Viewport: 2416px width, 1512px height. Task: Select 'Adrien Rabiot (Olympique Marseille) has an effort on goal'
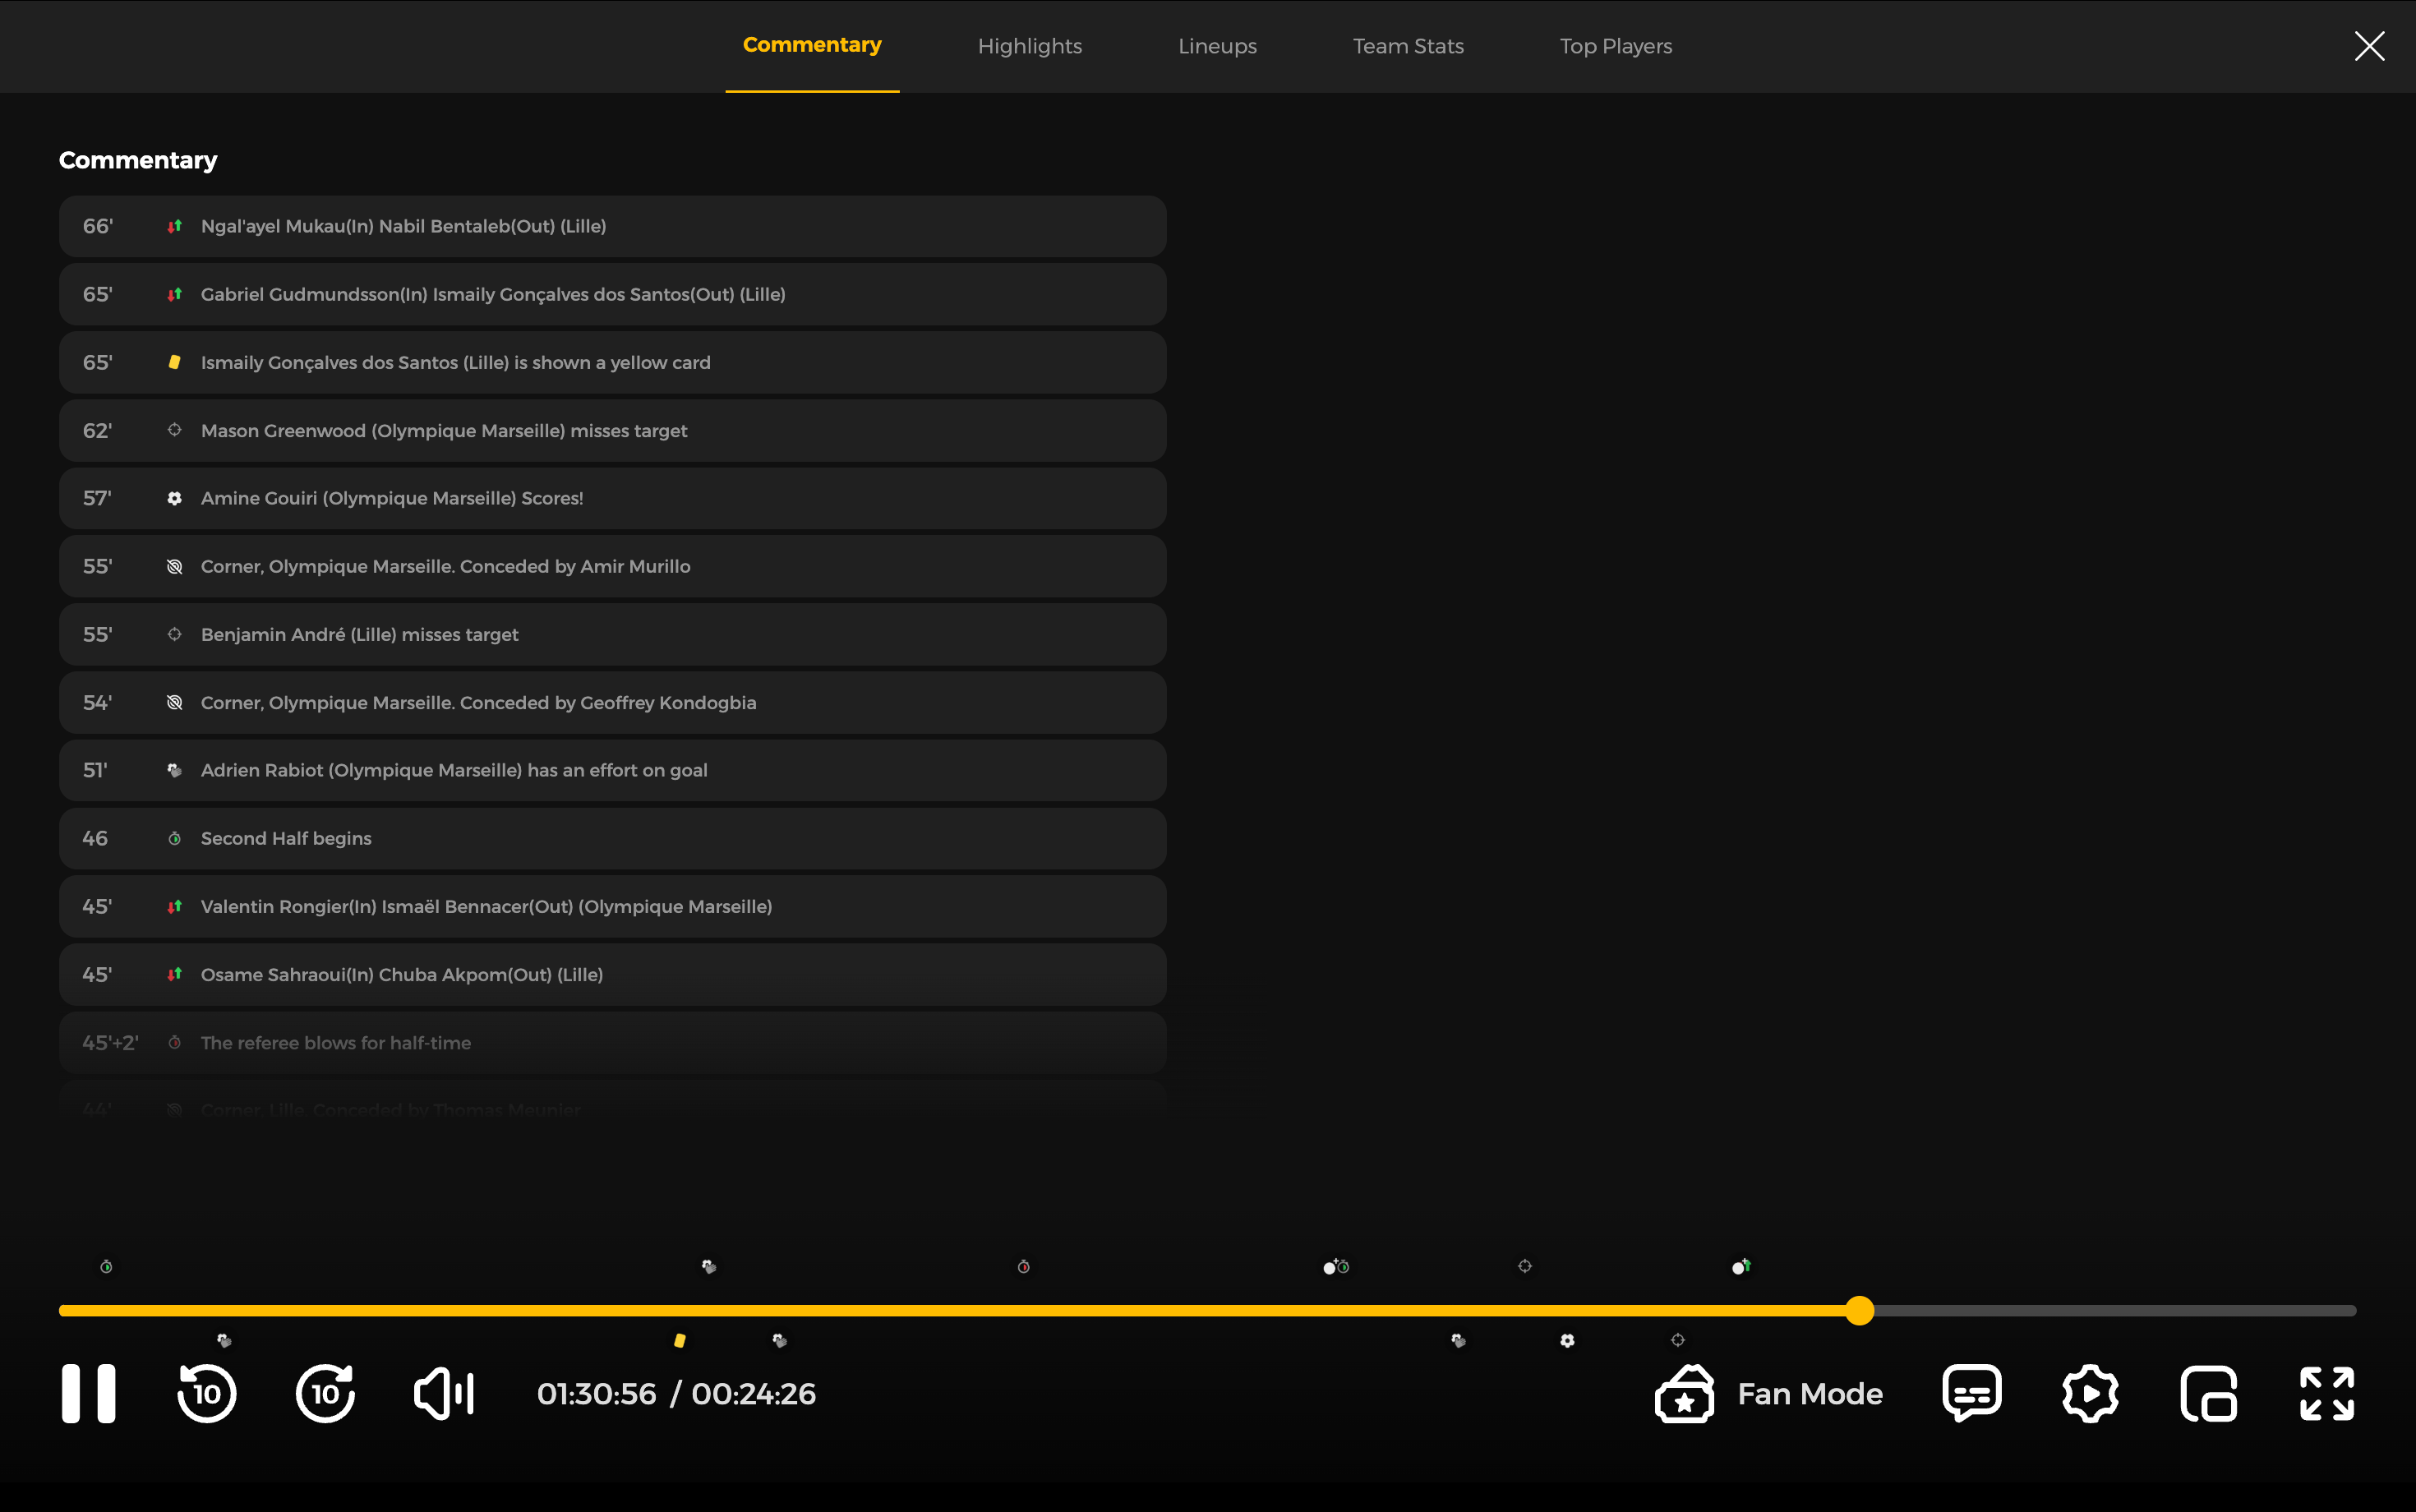[613, 770]
